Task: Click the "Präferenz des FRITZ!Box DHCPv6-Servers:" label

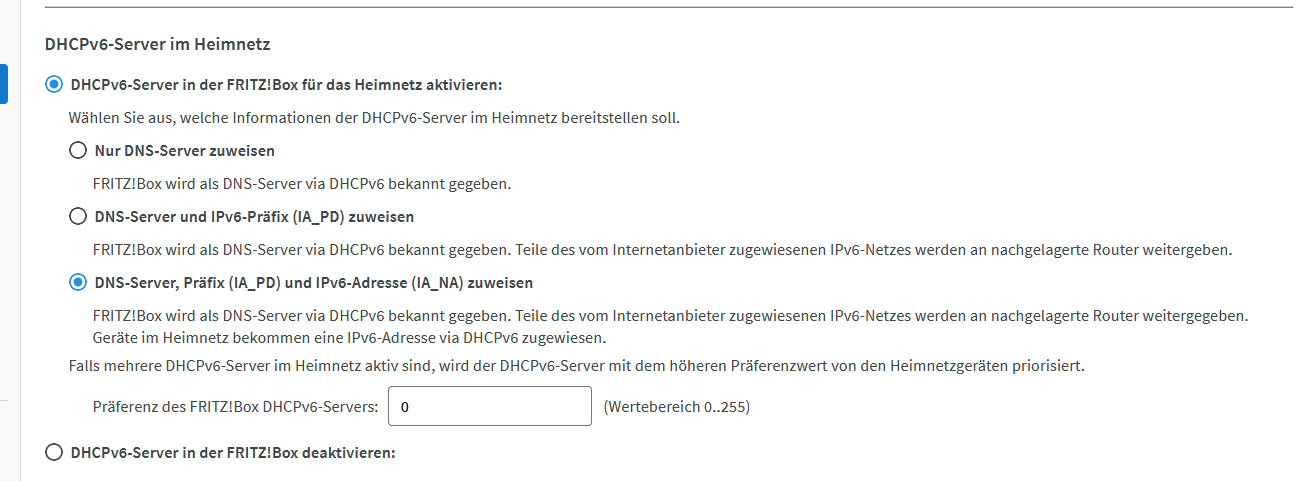Action: [235, 407]
